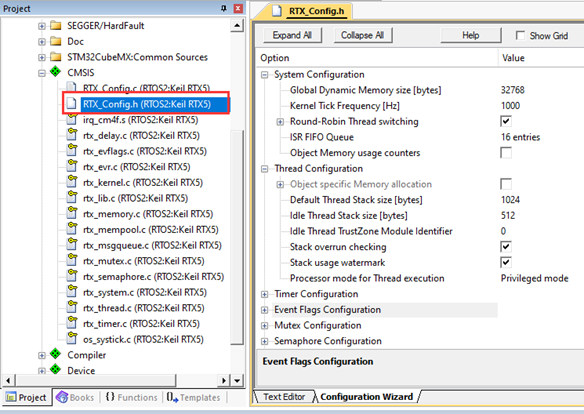The image size is (584, 414).
Task: Expand Round-Robin Thread switching options
Action: 280,122
